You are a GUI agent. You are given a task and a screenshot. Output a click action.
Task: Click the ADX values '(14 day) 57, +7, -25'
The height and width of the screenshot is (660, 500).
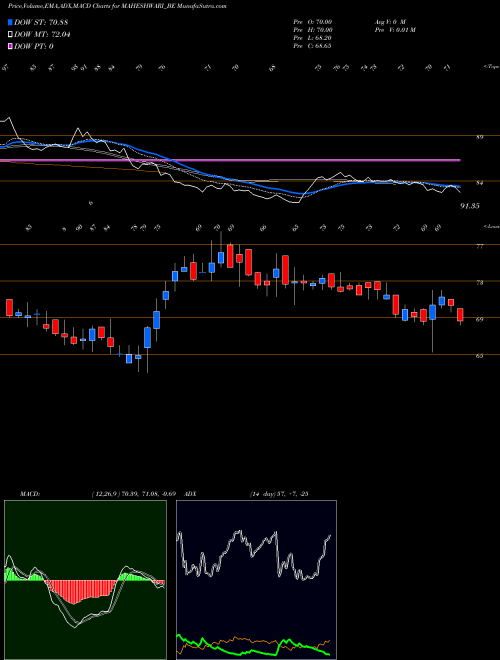(279, 494)
